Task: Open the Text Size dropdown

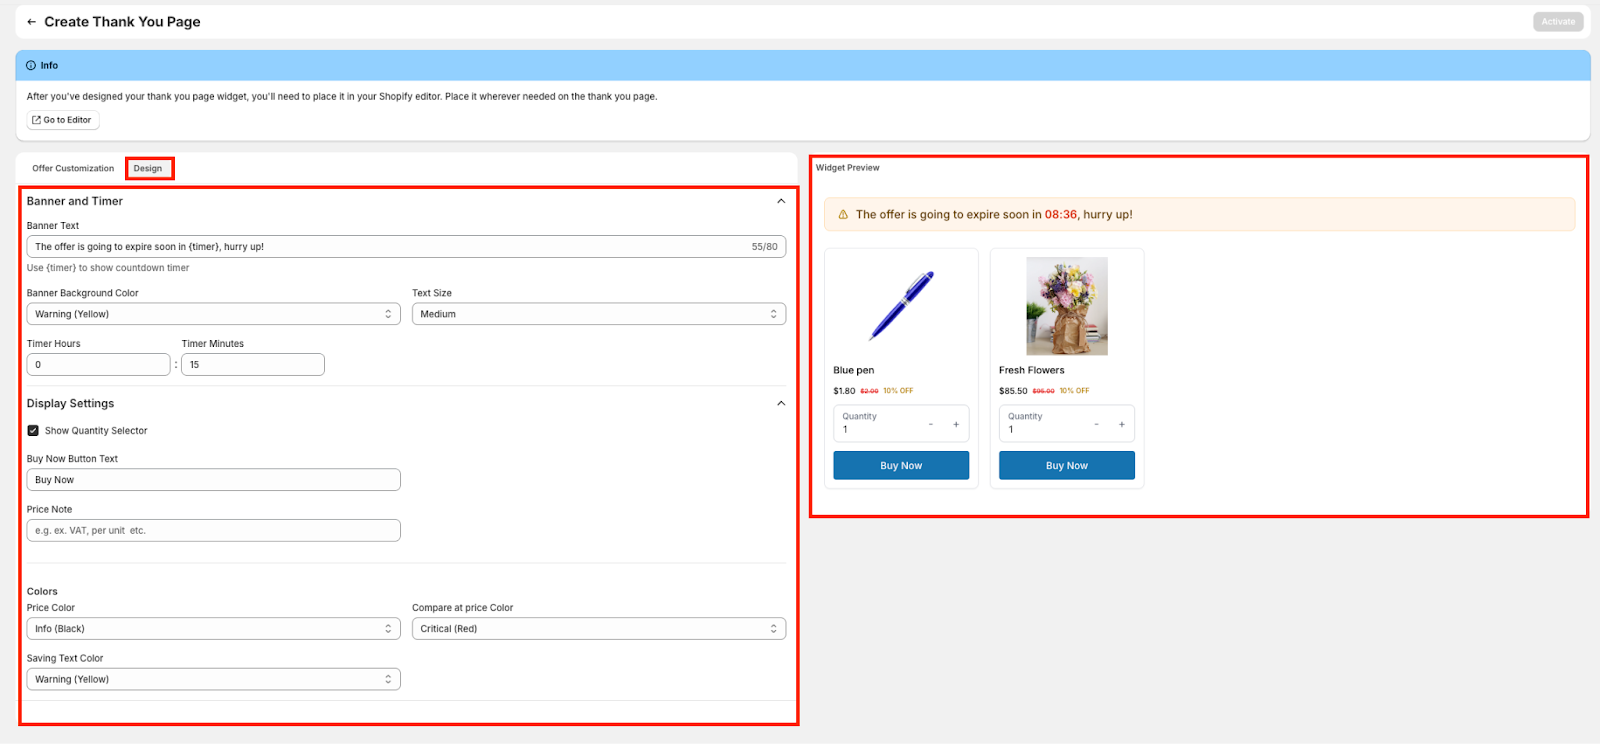Action: point(598,314)
